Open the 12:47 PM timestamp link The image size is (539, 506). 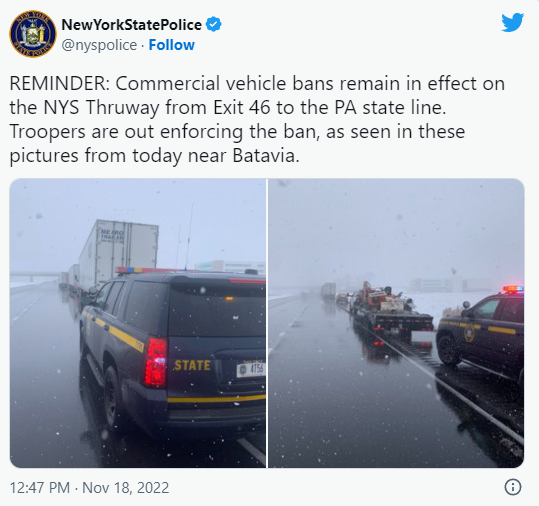40,488
